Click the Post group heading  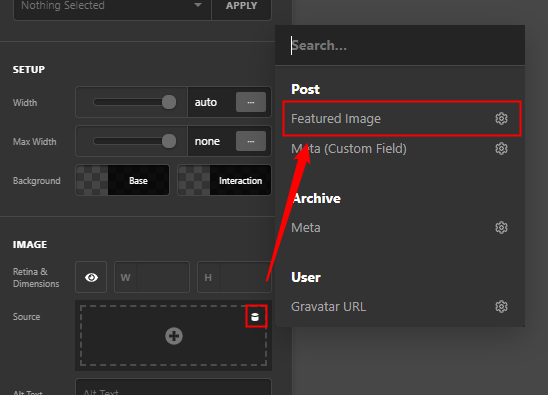[305, 89]
